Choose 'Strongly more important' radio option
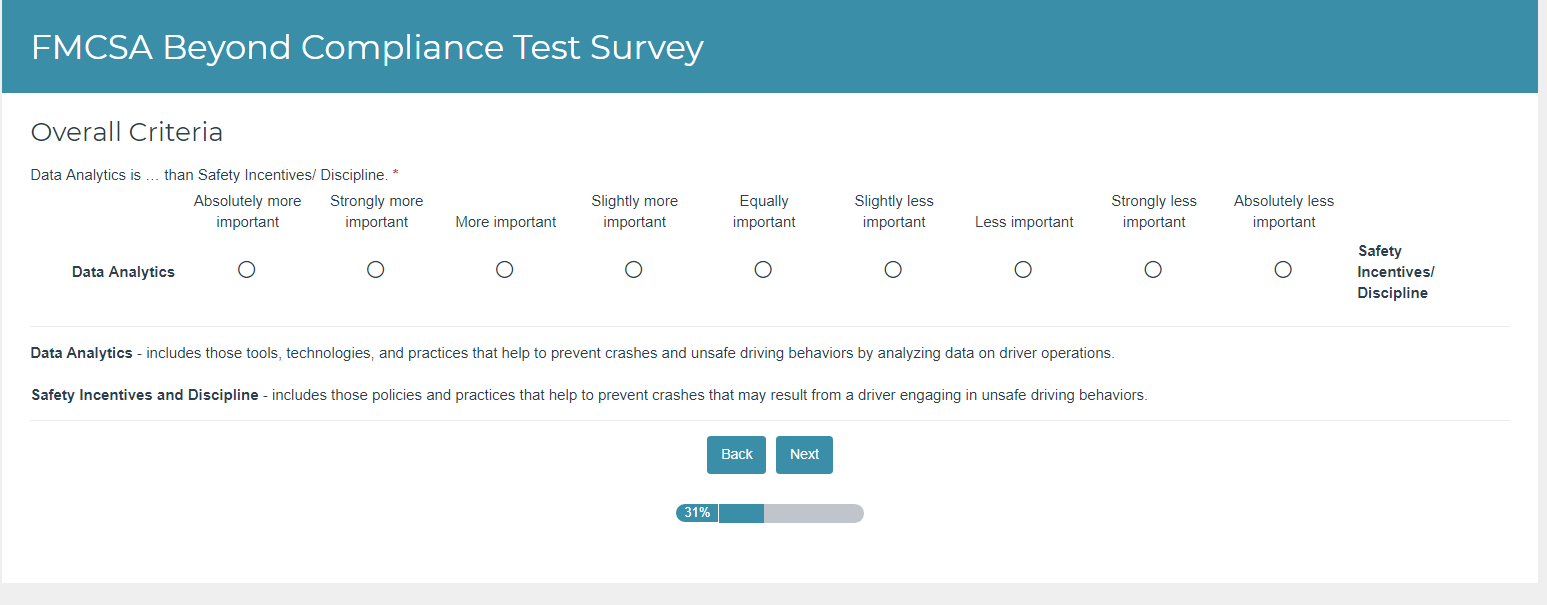 (x=376, y=270)
